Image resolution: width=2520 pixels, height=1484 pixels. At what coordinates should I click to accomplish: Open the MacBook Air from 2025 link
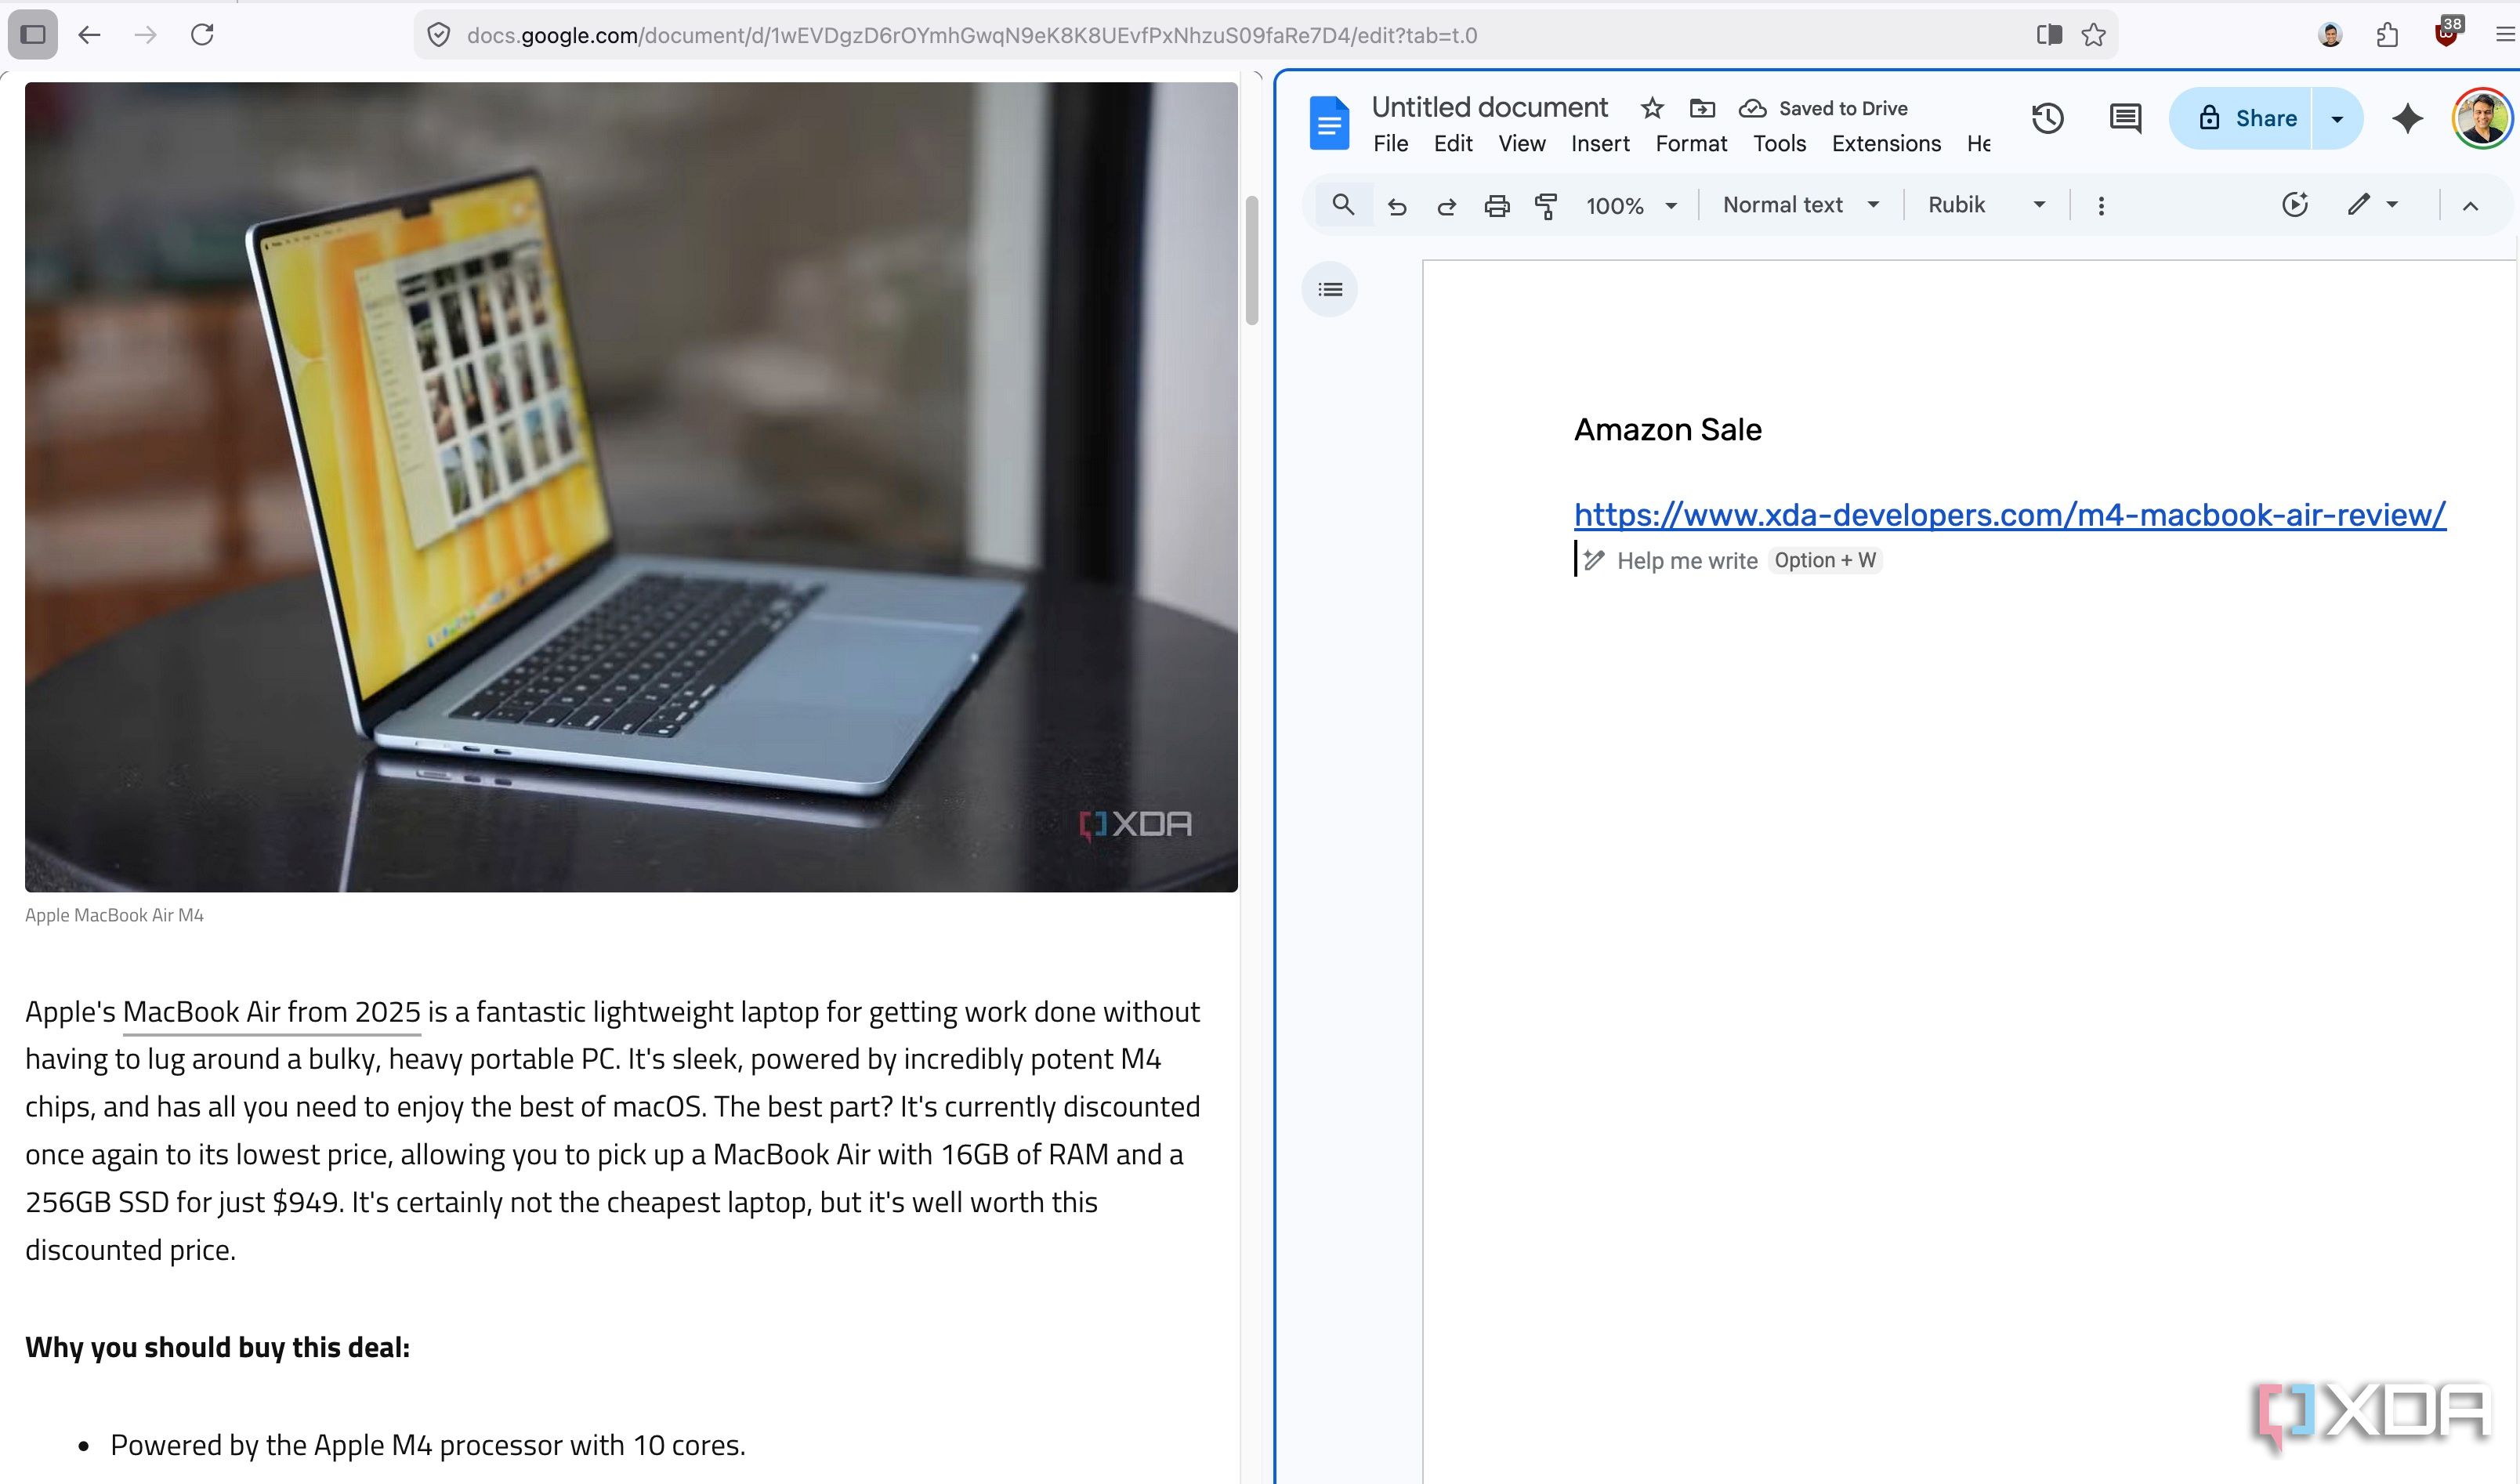point(271,1012)
